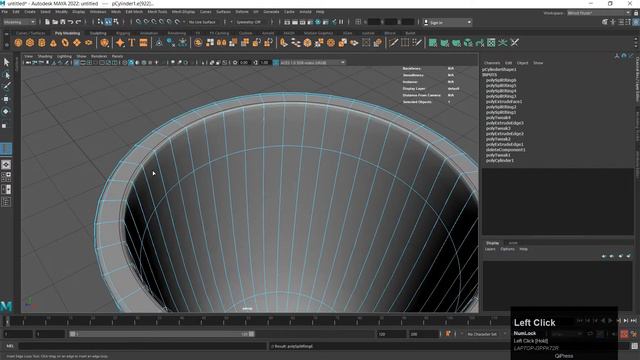Create a polygon disc from the shelf

click(x=89, y=42)
